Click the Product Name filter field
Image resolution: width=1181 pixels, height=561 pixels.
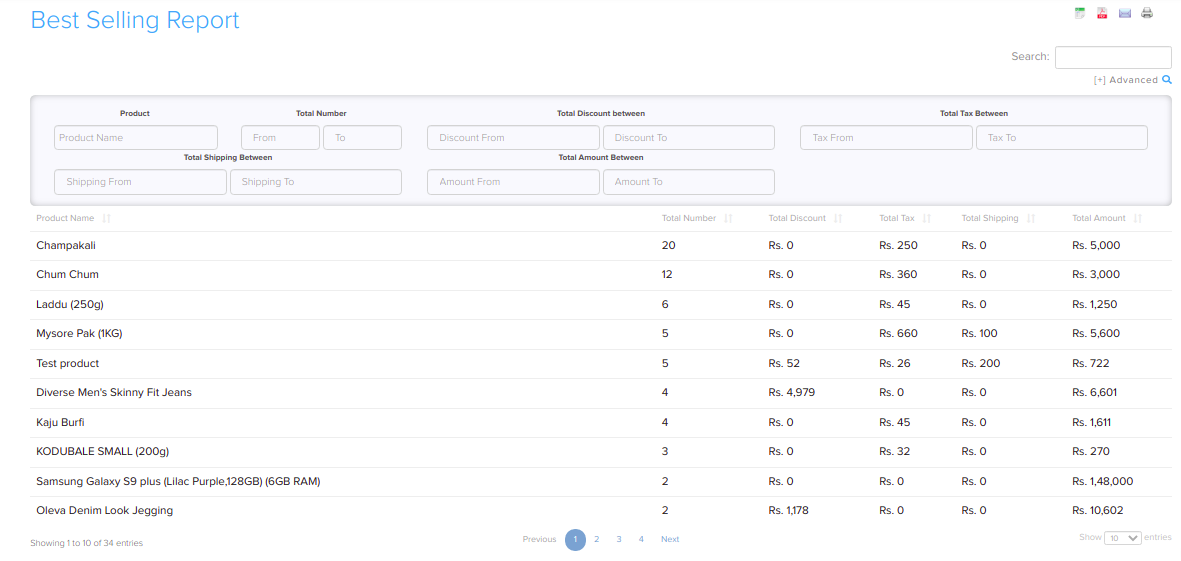click(x=136, y=138)
